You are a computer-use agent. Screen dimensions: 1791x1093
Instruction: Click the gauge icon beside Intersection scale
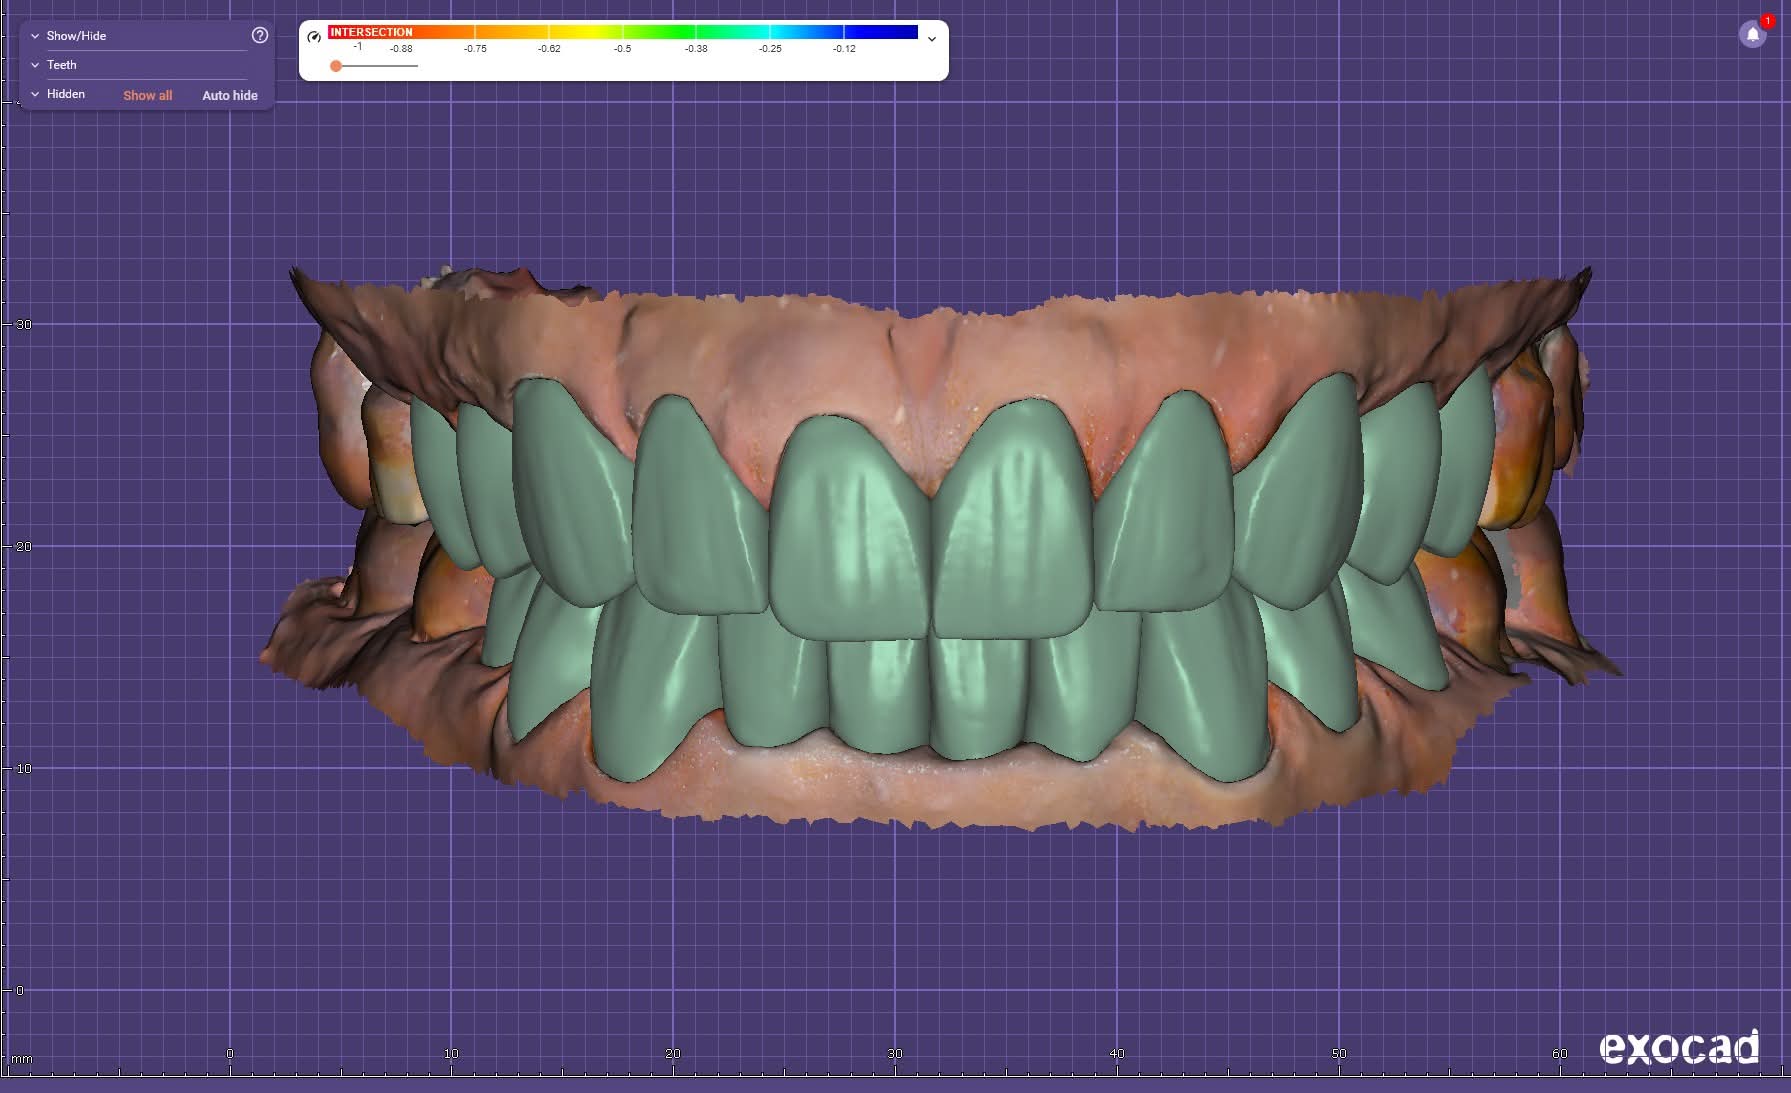click(314, 37)
